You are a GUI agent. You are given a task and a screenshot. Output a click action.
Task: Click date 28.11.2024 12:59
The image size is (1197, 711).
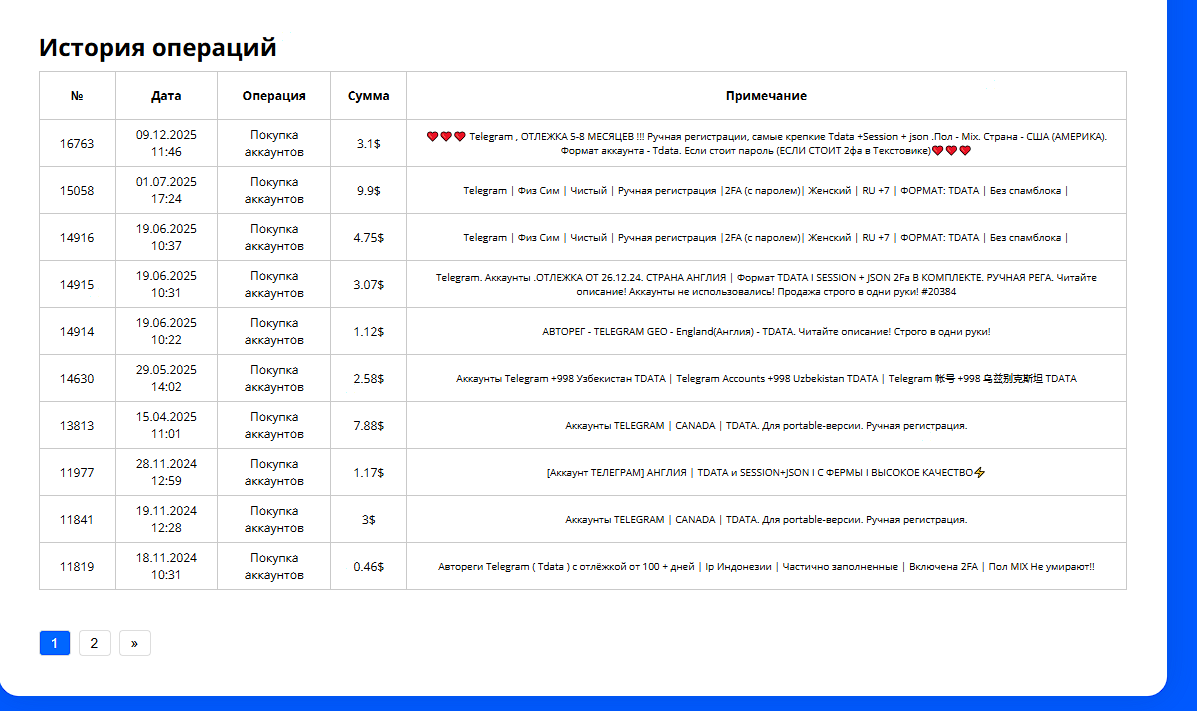pos(166,473)
